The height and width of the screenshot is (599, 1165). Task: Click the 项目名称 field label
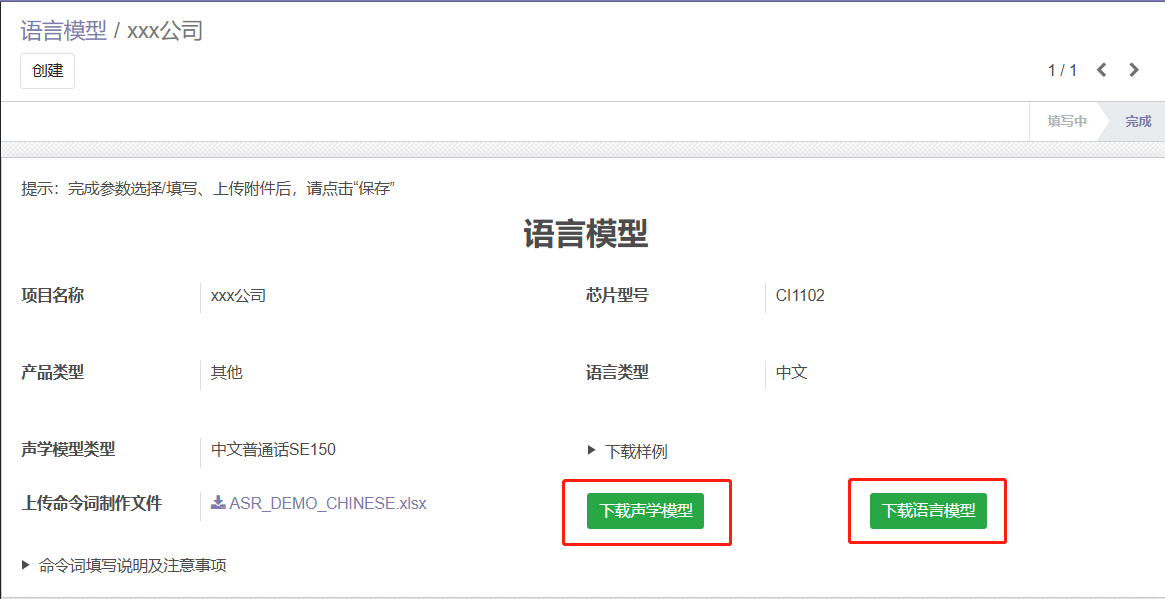coord(53,295)
